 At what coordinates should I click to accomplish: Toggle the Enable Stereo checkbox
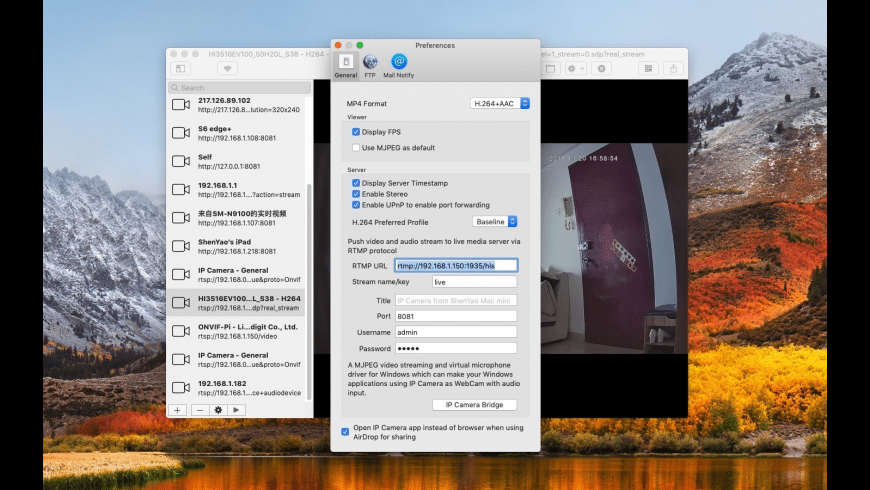[x=356, y=194]
